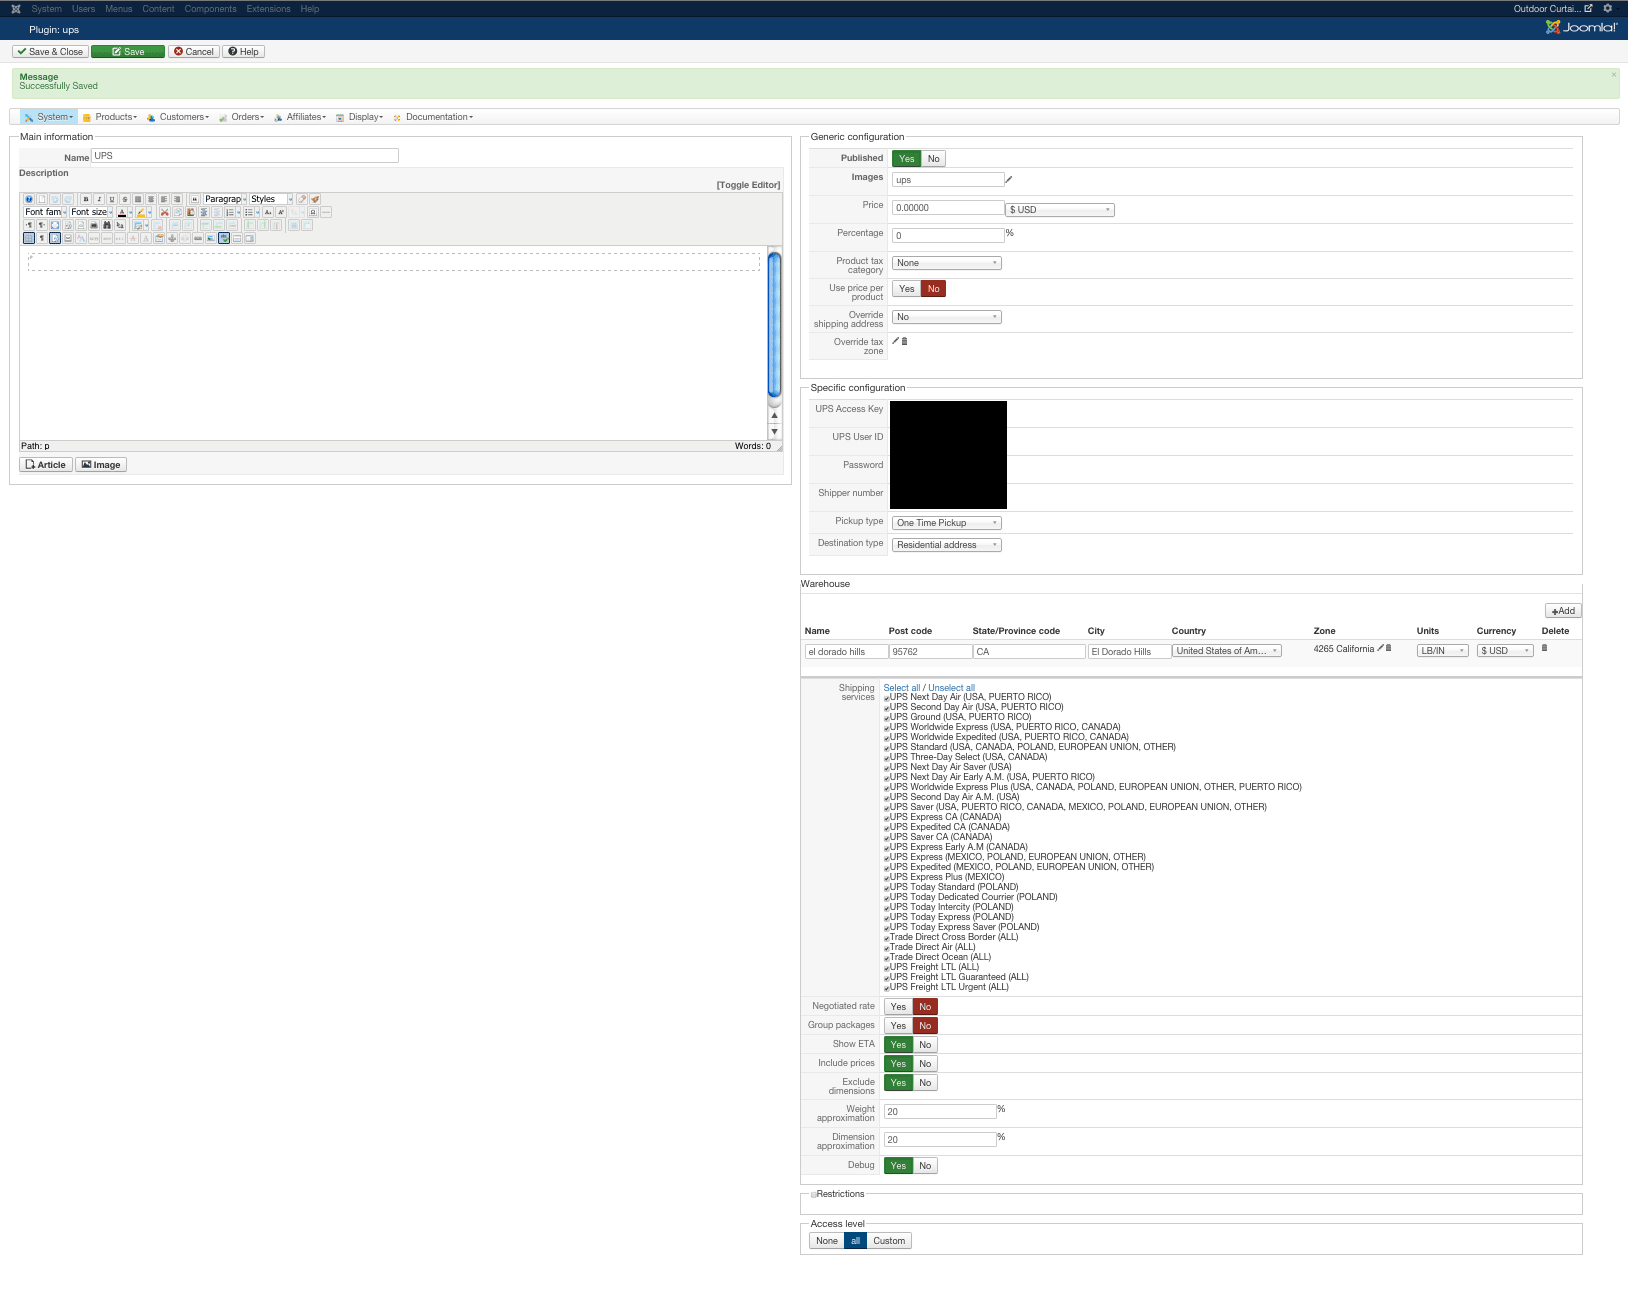Enable Negotiated rate by choosing Yes

pos(898,1007)
